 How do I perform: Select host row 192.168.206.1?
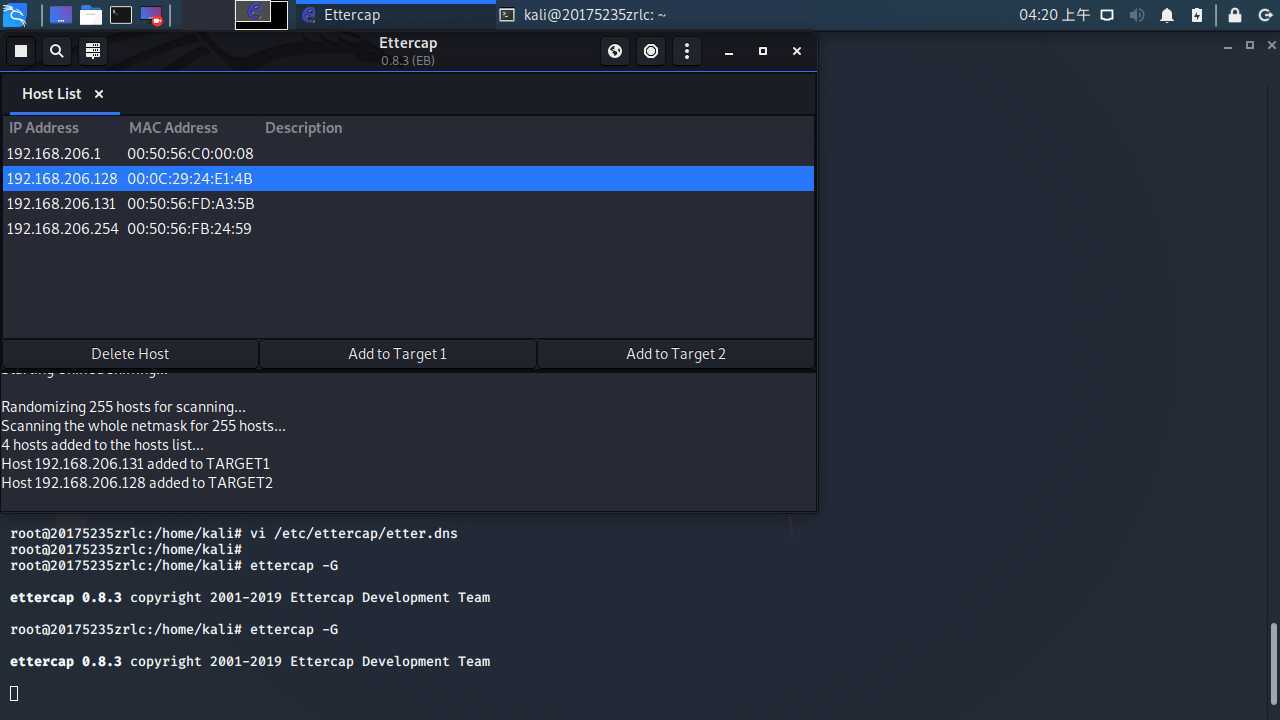tap(408, 154)
